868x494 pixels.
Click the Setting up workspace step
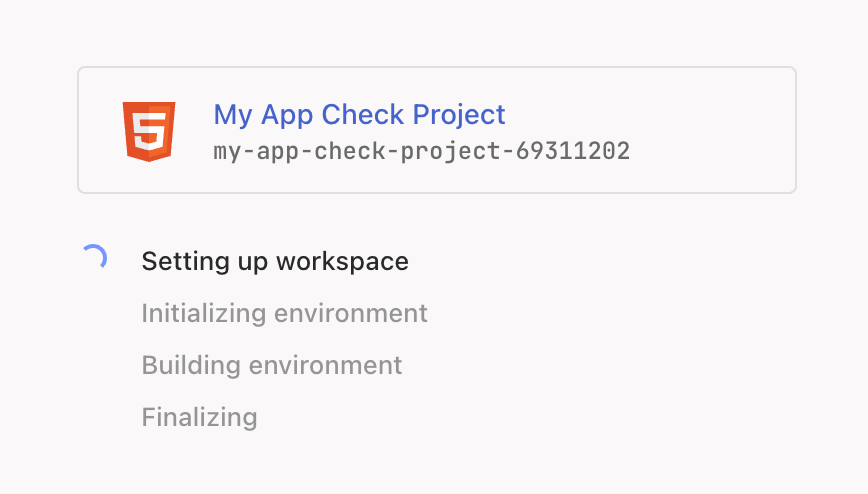point(275,261)
